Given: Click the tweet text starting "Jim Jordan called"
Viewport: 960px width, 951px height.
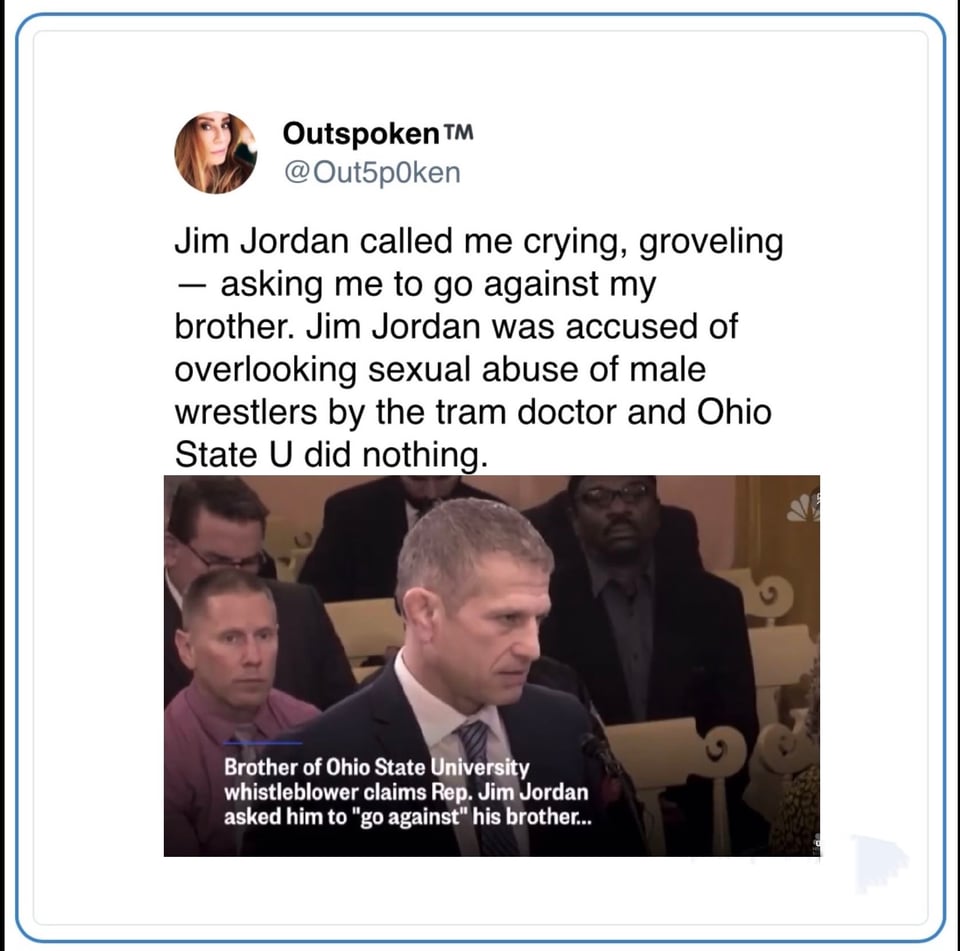Looking at the screenshot, I should pyautogui.click(x=478, y=348).
